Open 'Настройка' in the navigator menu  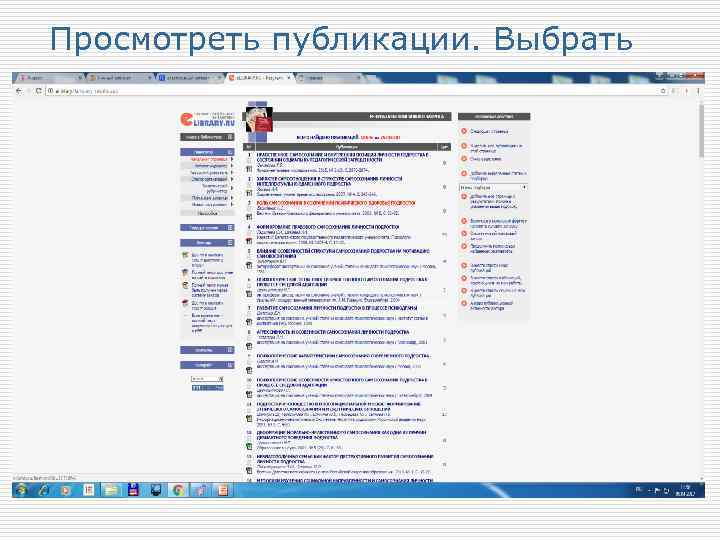208,213
